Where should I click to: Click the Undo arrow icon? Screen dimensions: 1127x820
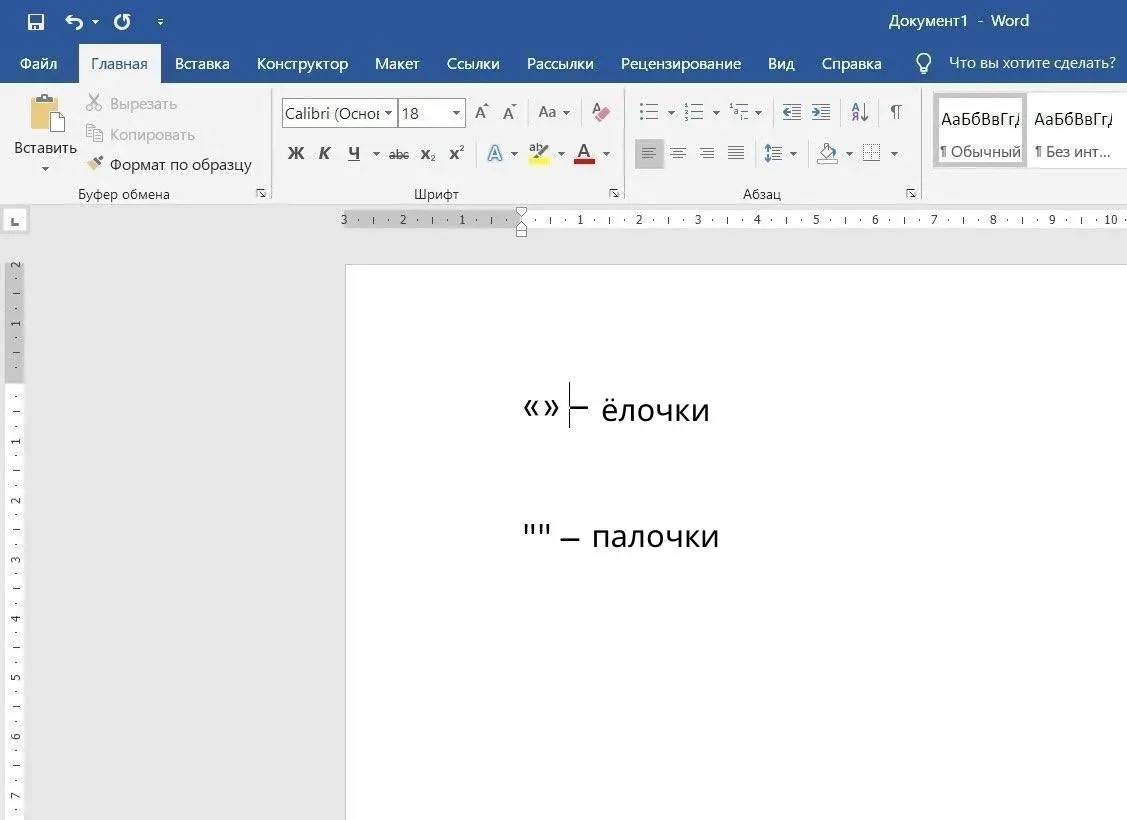74,21
